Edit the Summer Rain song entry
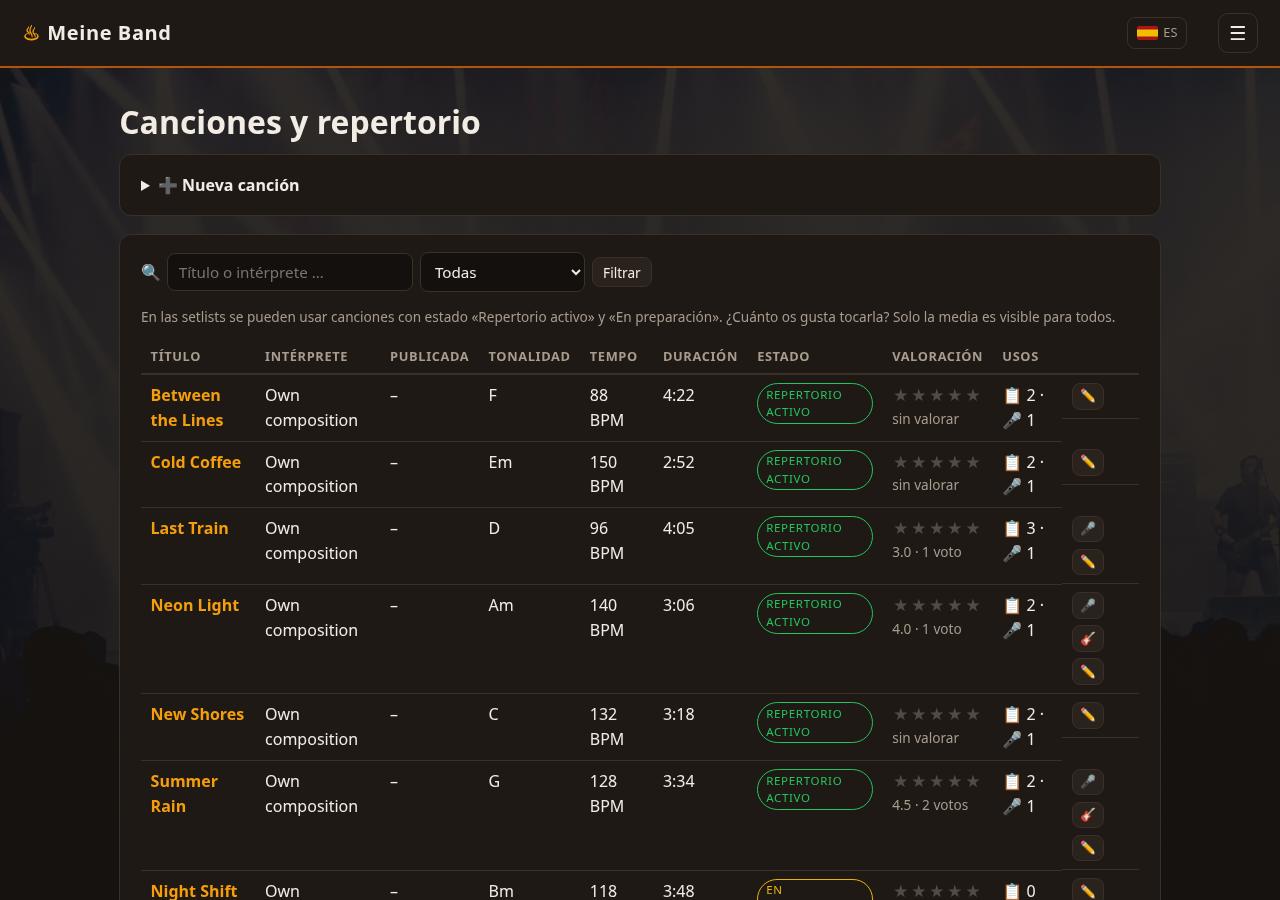 click(x=1087, y=848)
